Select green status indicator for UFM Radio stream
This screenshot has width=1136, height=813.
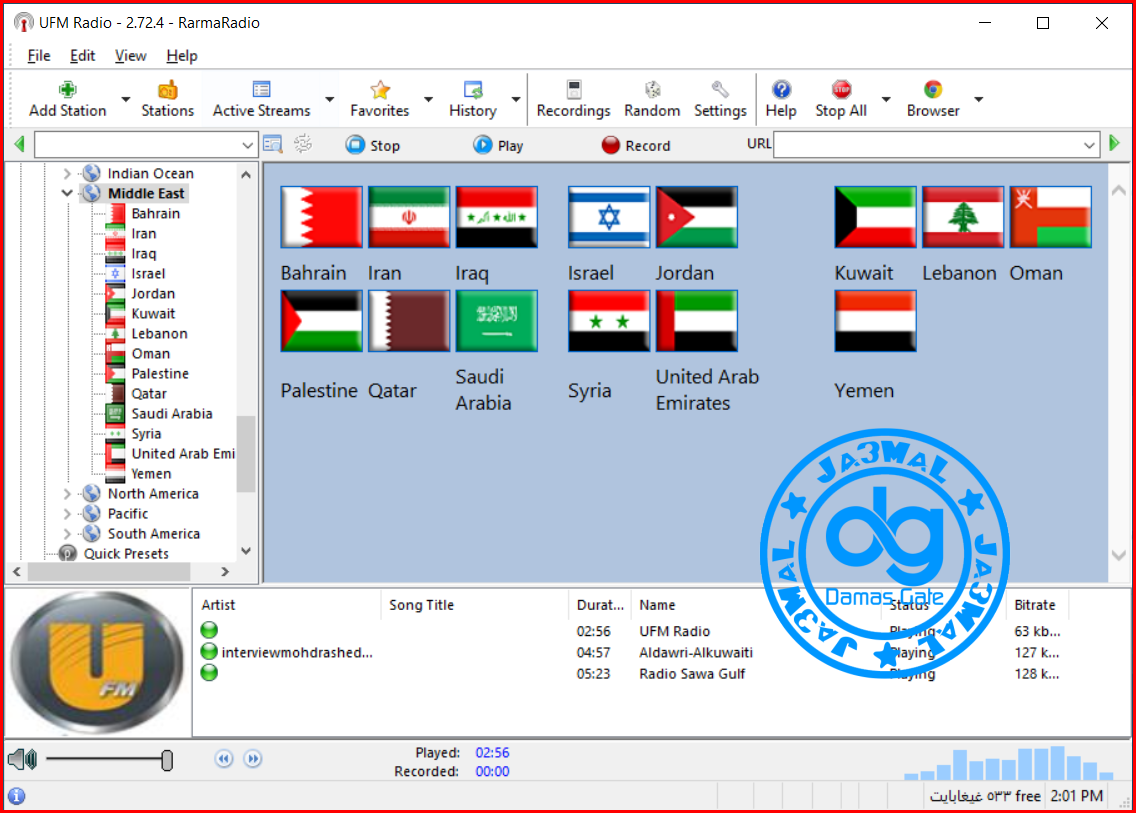click(x=209, y=630)
